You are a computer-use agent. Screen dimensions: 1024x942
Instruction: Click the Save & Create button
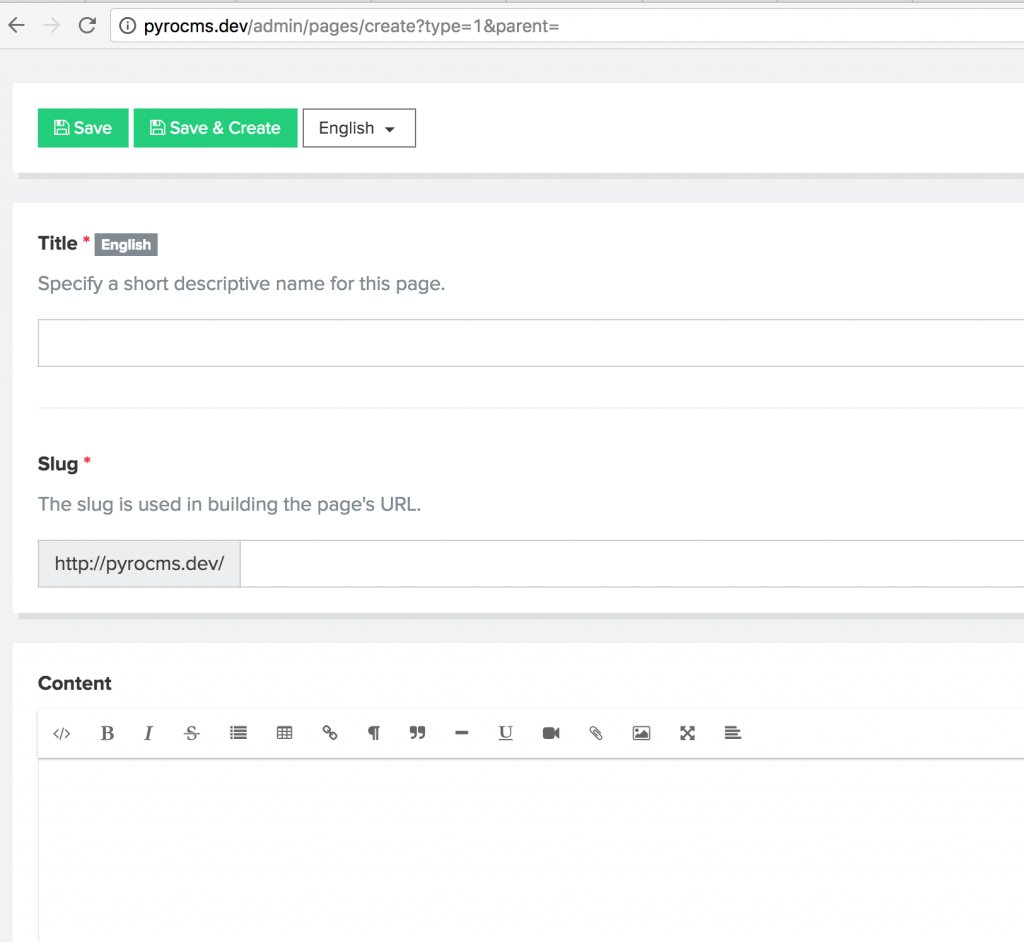pos(215,127)
